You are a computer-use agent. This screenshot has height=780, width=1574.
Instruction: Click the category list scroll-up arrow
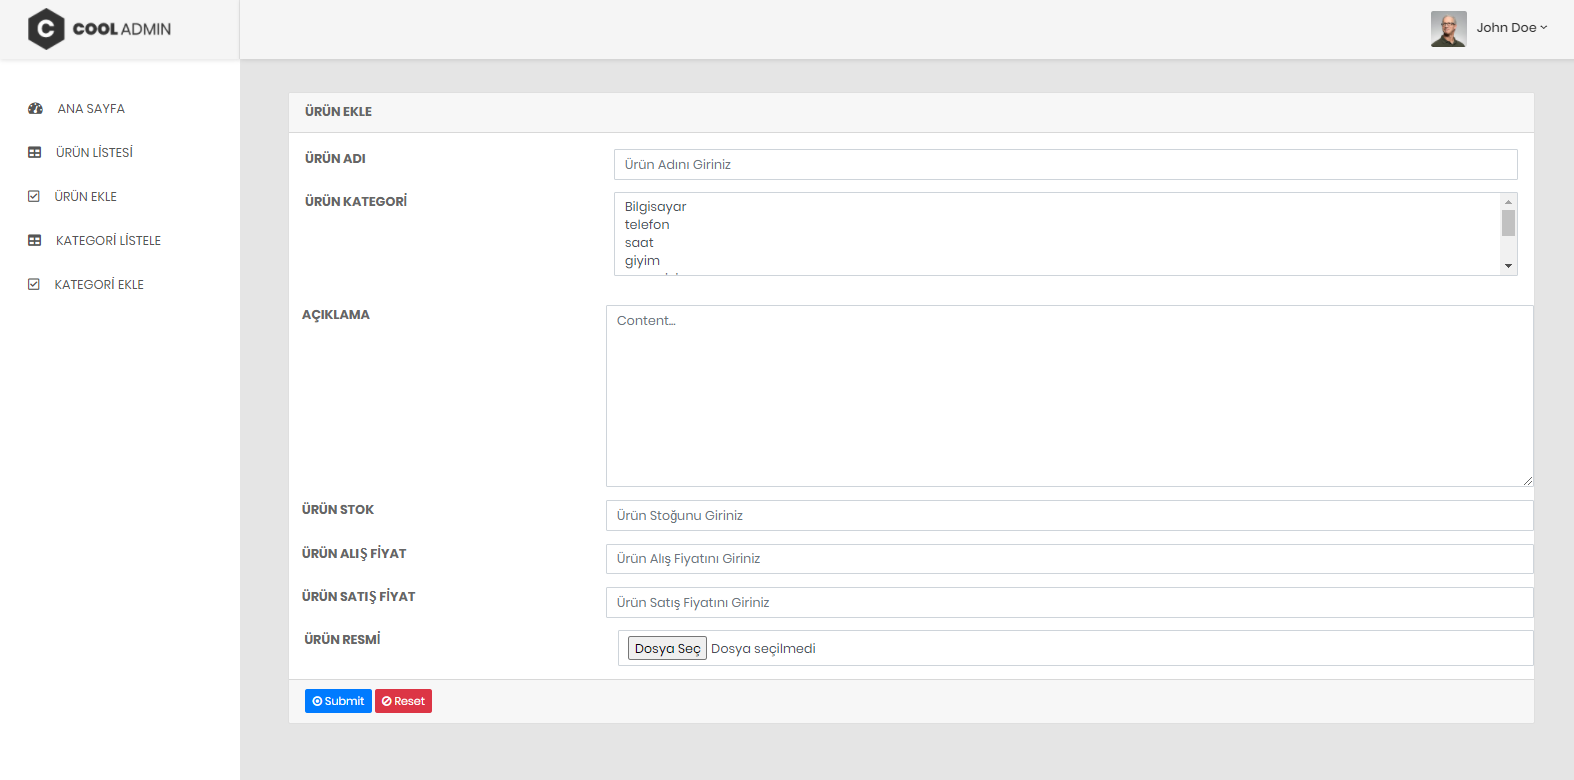click(x=1508, y=202)
